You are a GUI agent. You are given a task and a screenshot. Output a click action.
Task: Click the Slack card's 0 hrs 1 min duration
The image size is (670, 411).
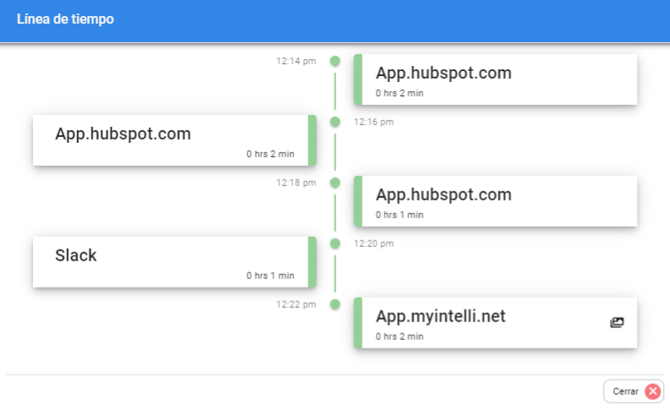coord(270,276)
